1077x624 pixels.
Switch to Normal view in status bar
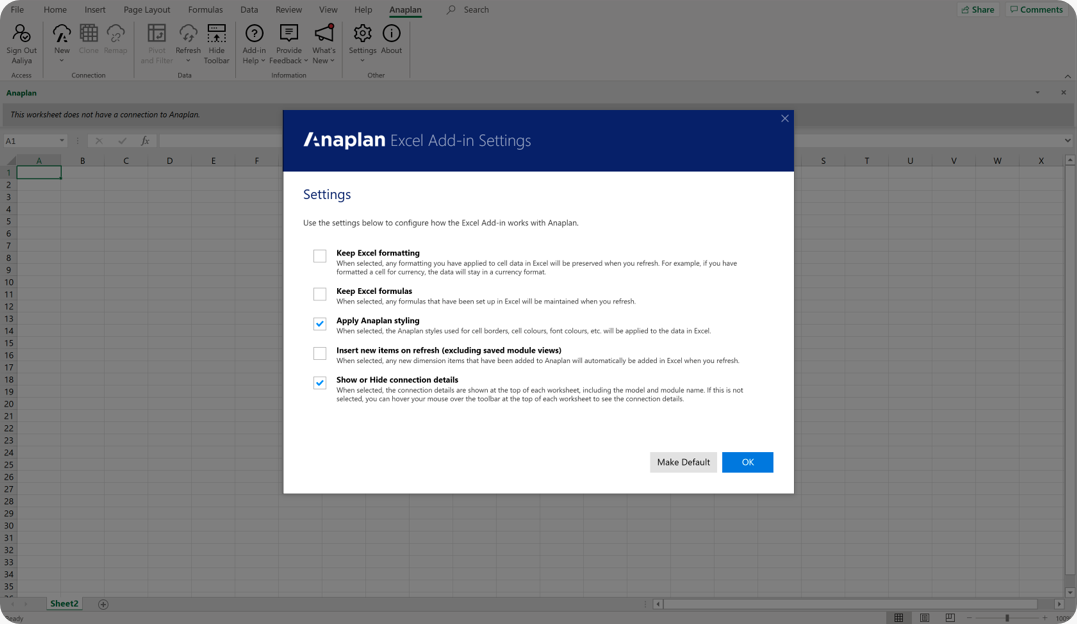pos(898,618)
